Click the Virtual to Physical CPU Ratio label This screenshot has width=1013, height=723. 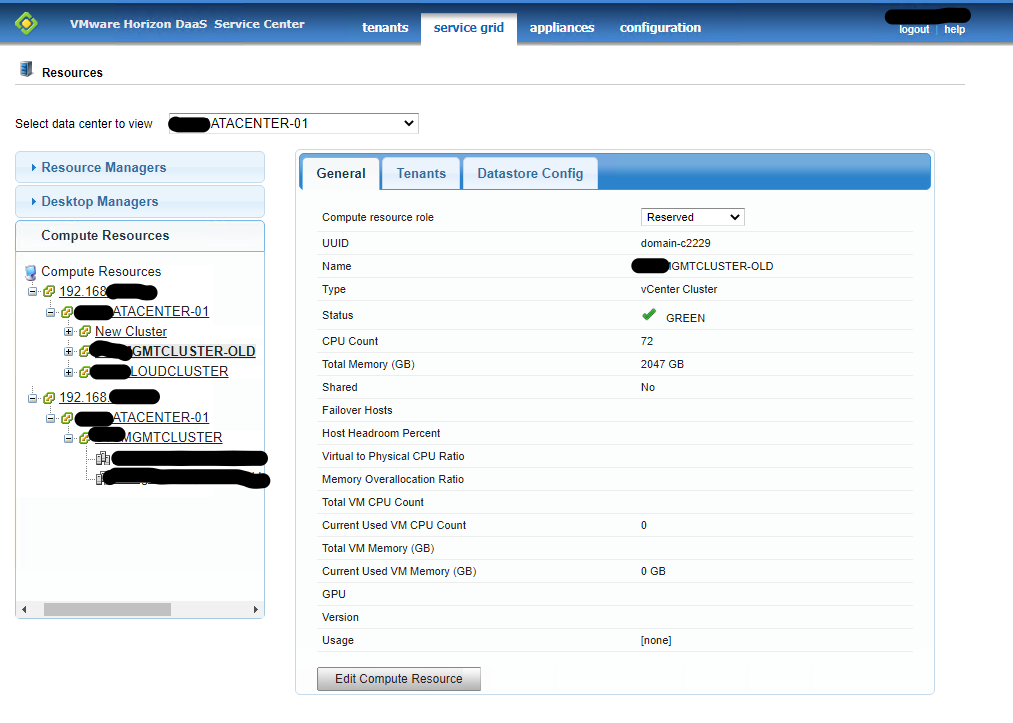pyautogui.click(x=393, y=456)
